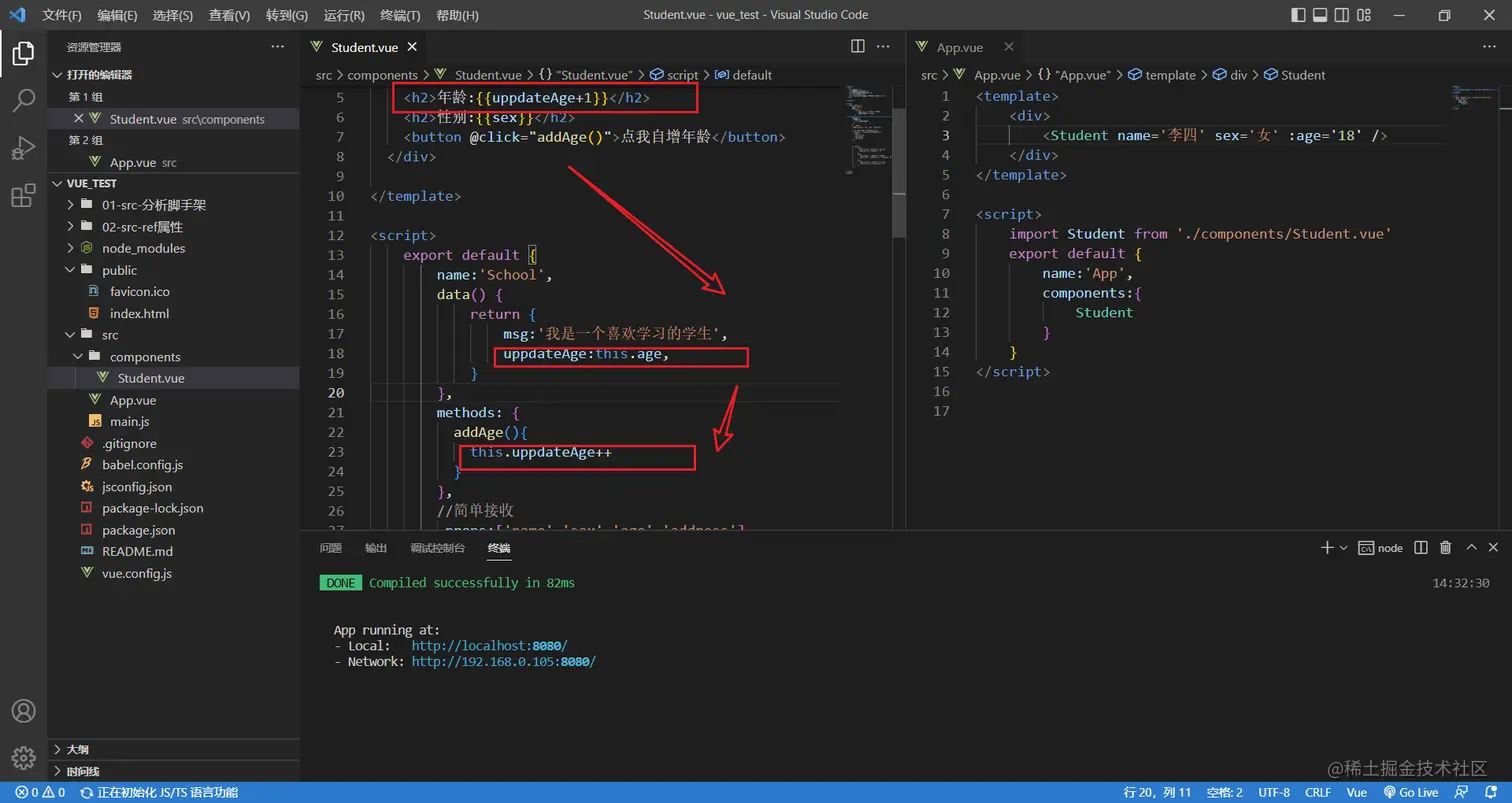
Task: Open the 编辑(E) menu
Action: (118, 15)
